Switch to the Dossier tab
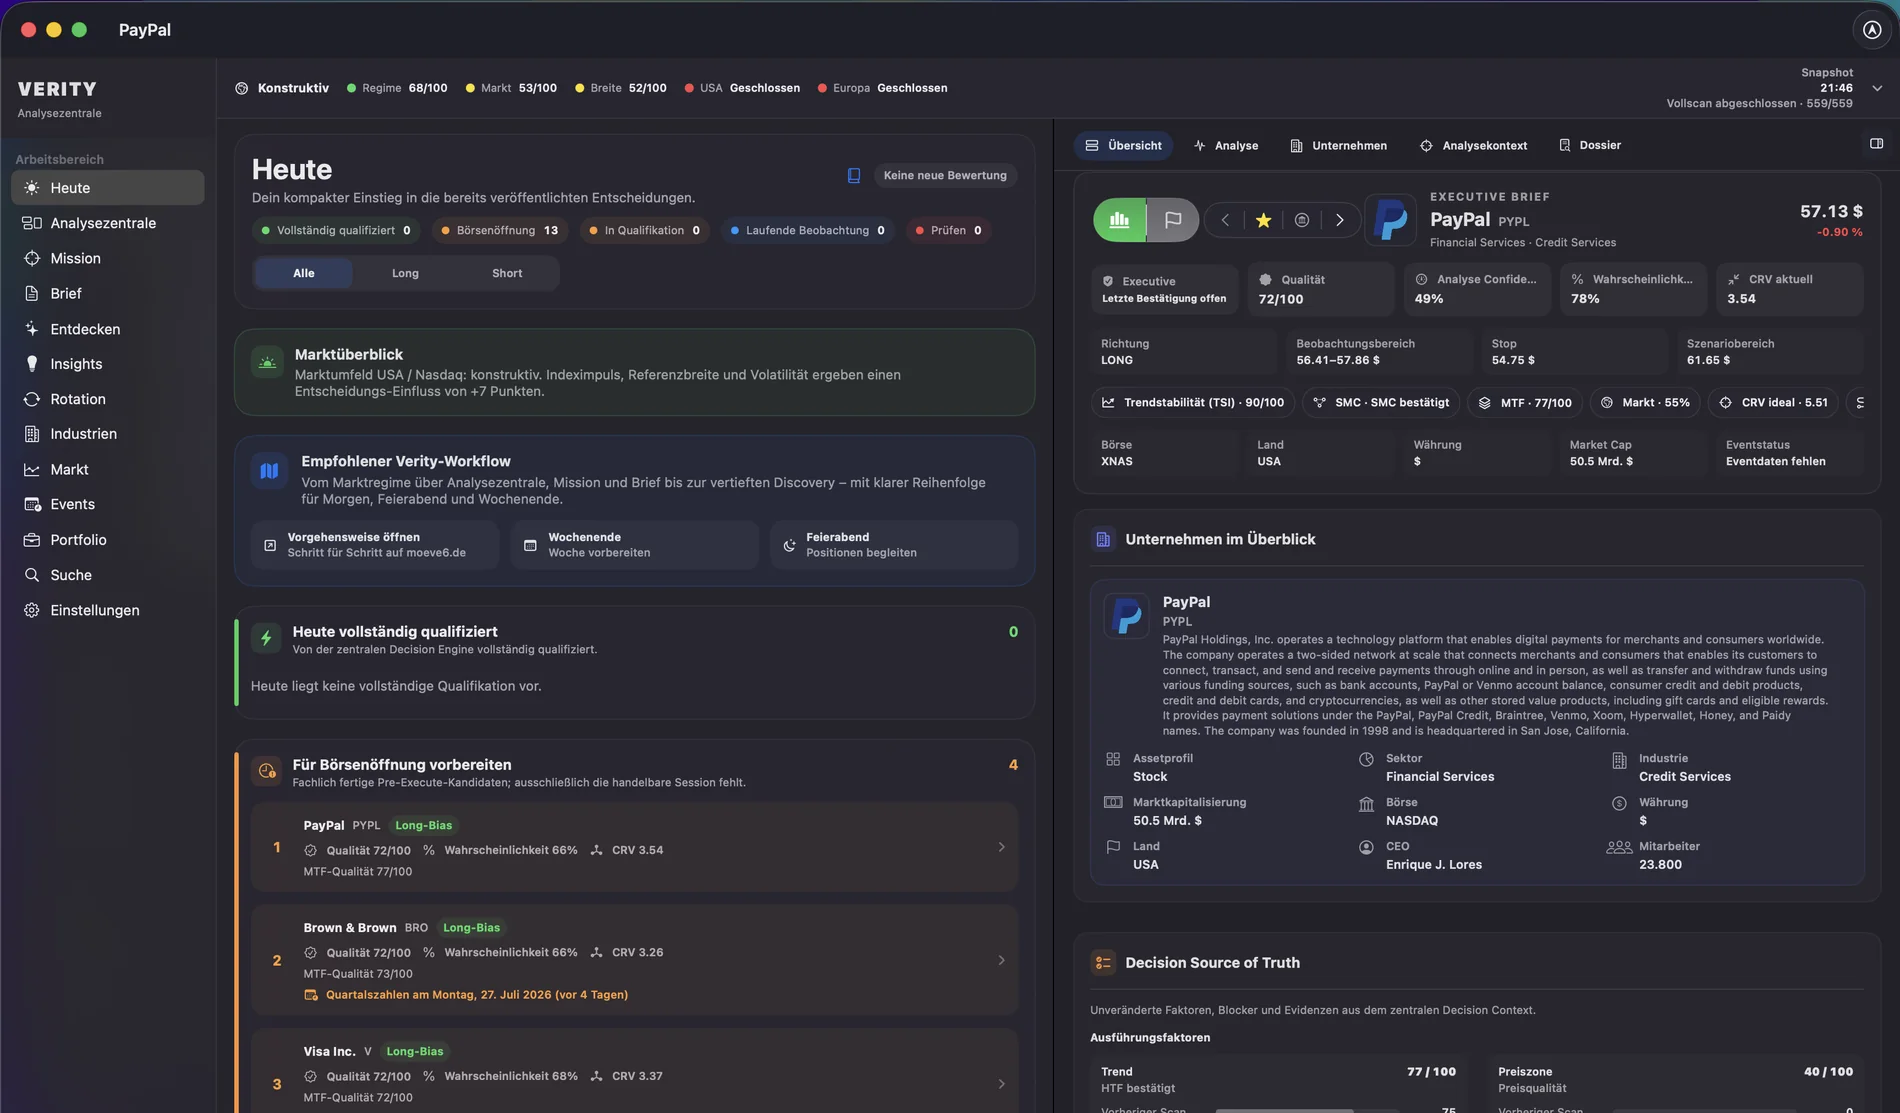The height and width of the screenshot is (1113, 1900). pyautogui.click(x=1590, y=145)
